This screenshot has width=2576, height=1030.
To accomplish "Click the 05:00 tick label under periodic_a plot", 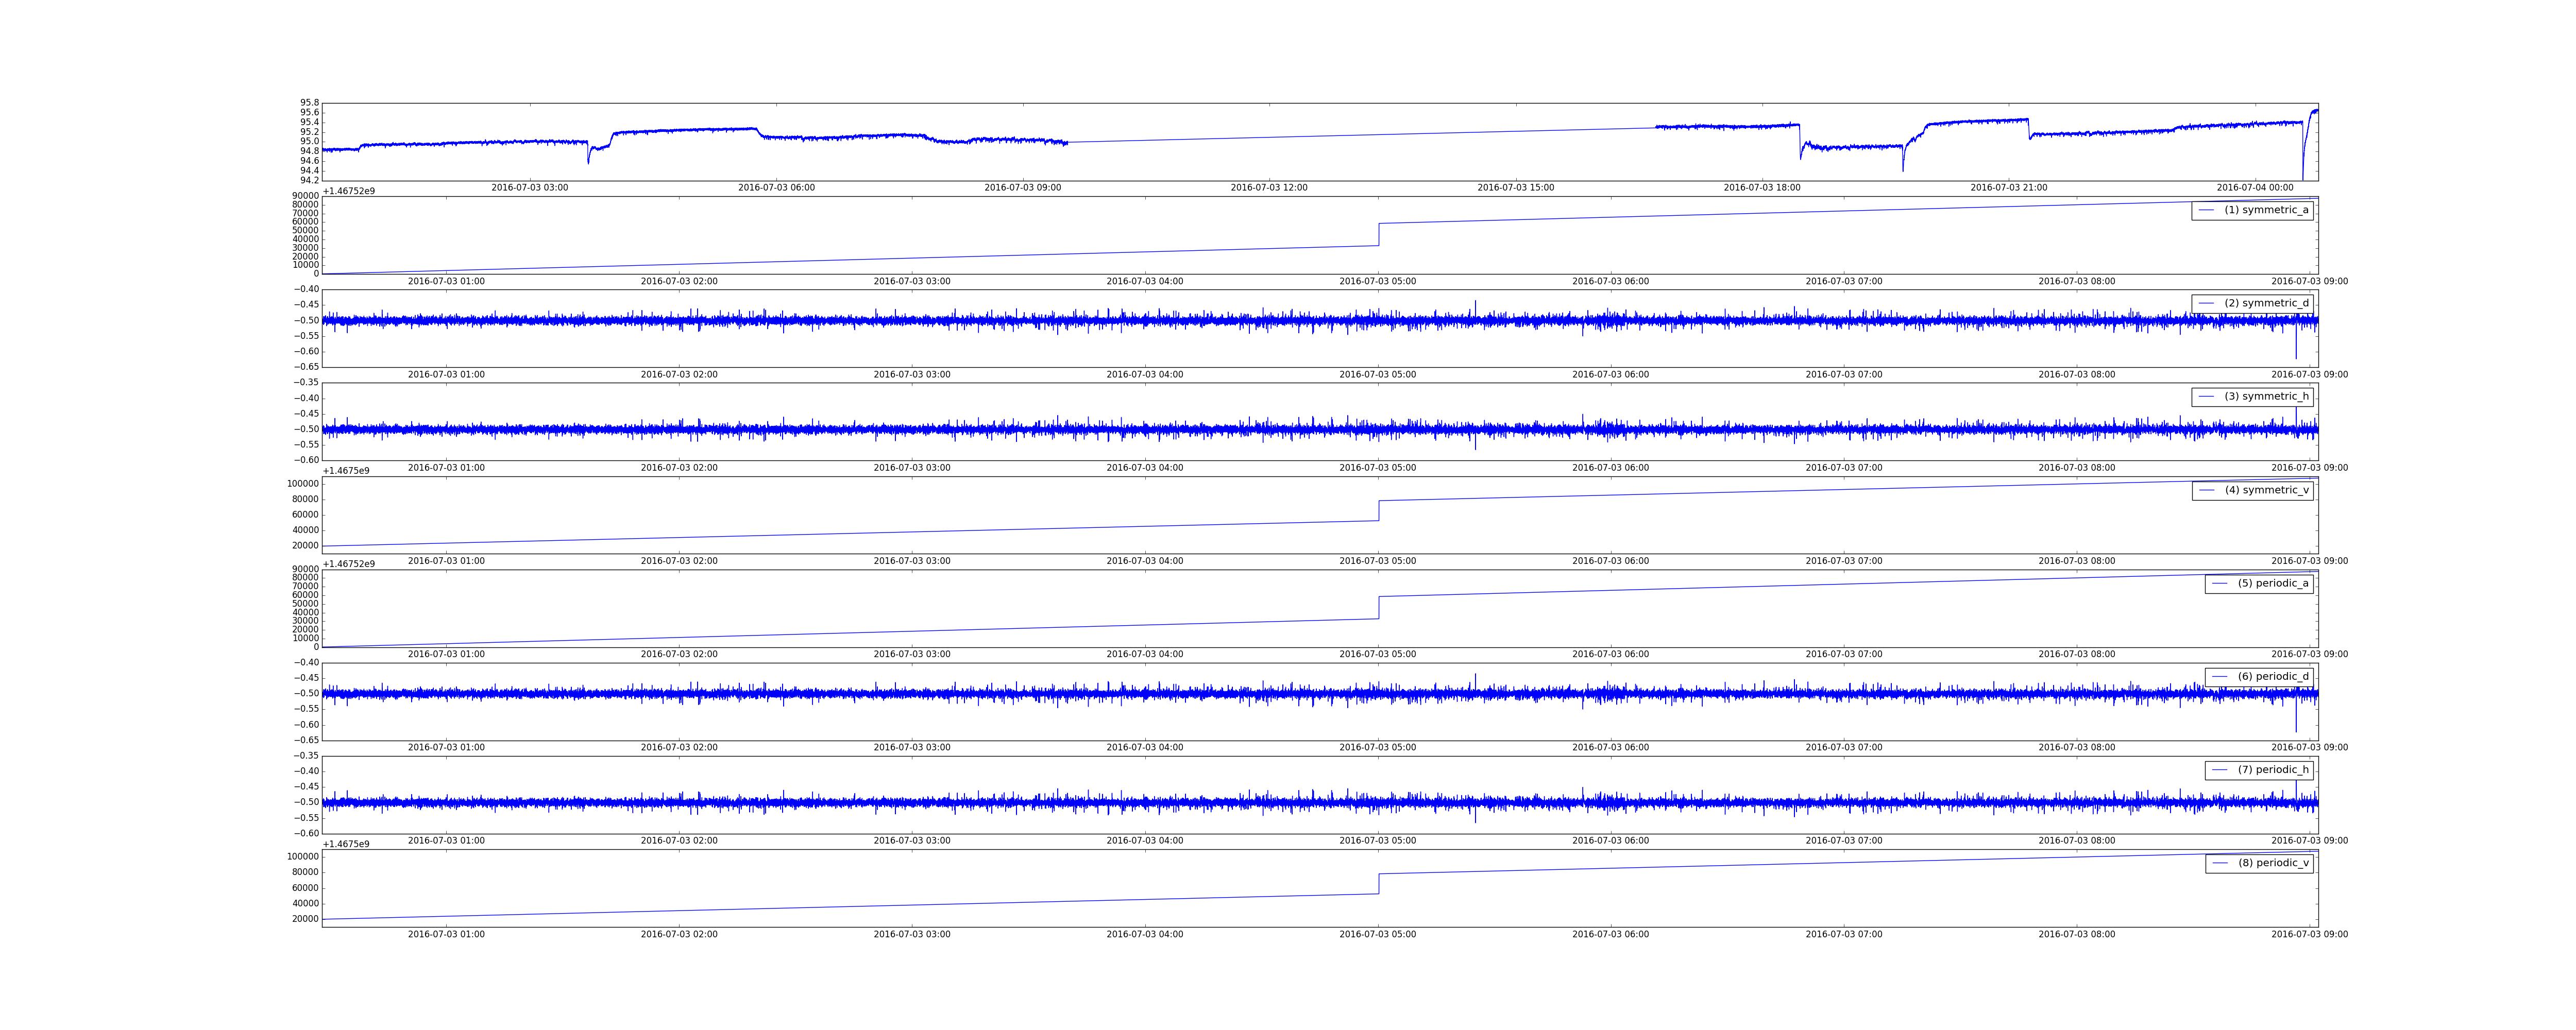I will (1378, 654).
